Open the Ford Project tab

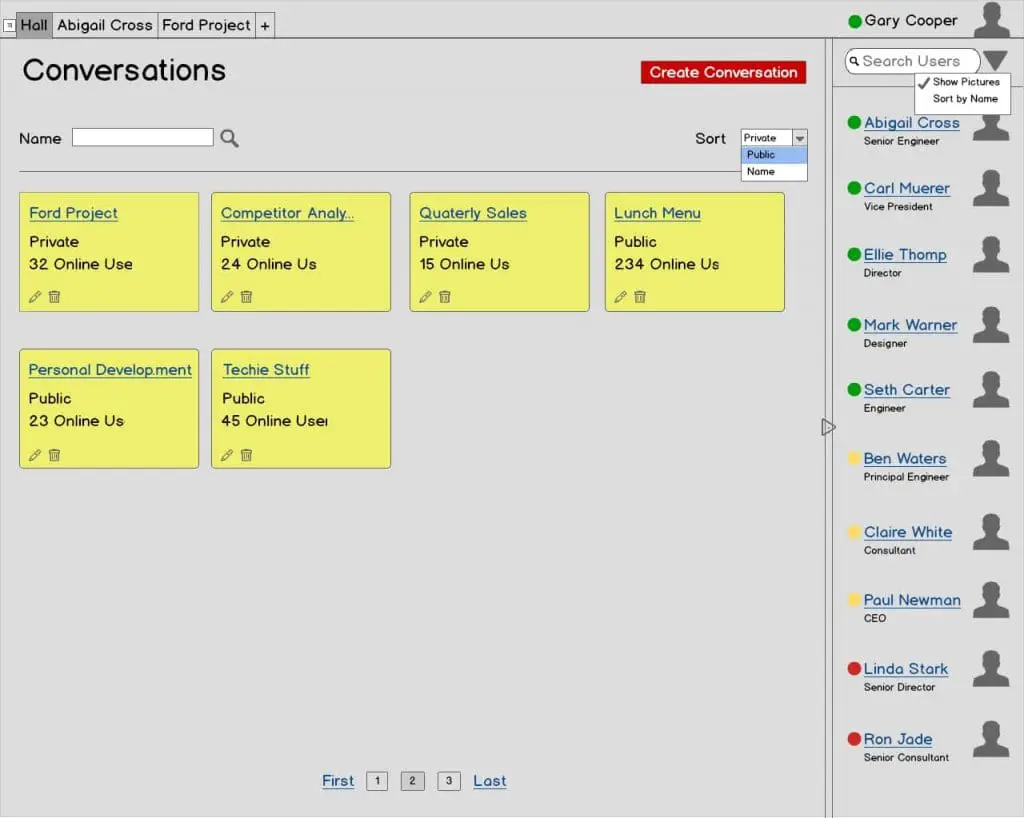click(206, 25)
